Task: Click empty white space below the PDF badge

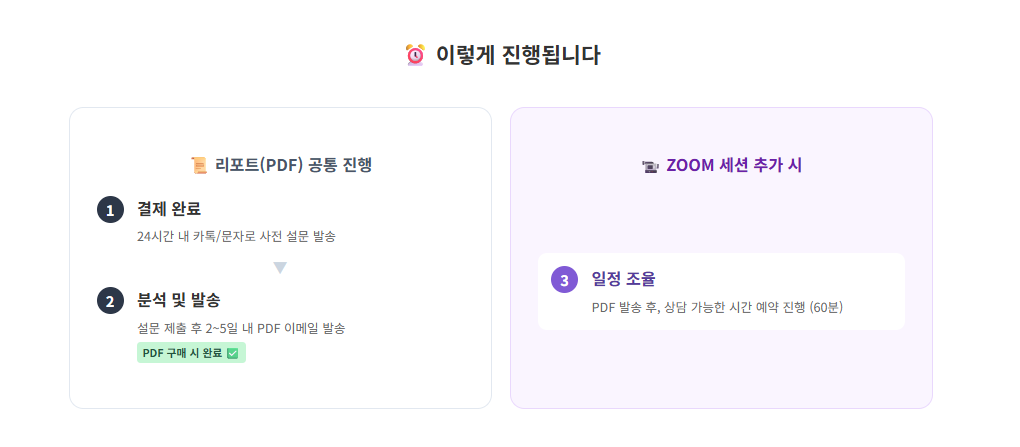Action: coord(280,386)
